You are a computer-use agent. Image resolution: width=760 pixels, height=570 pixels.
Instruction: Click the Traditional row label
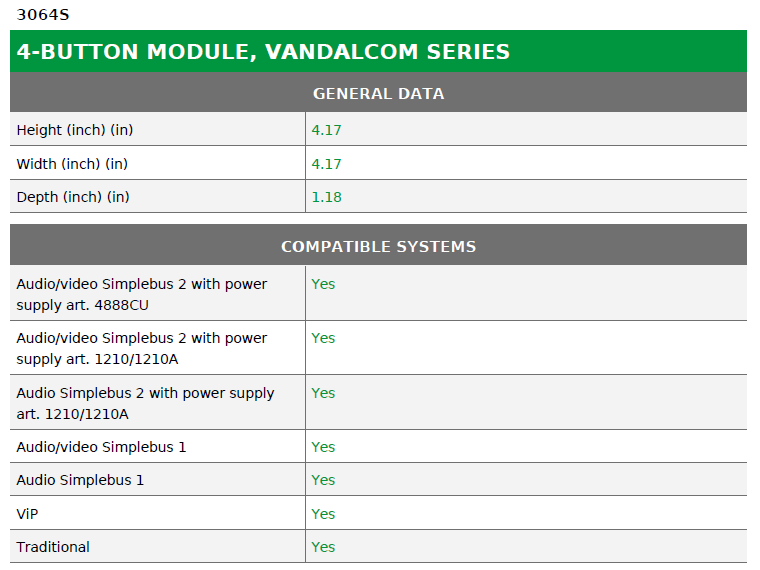click(x=53, y=547)
